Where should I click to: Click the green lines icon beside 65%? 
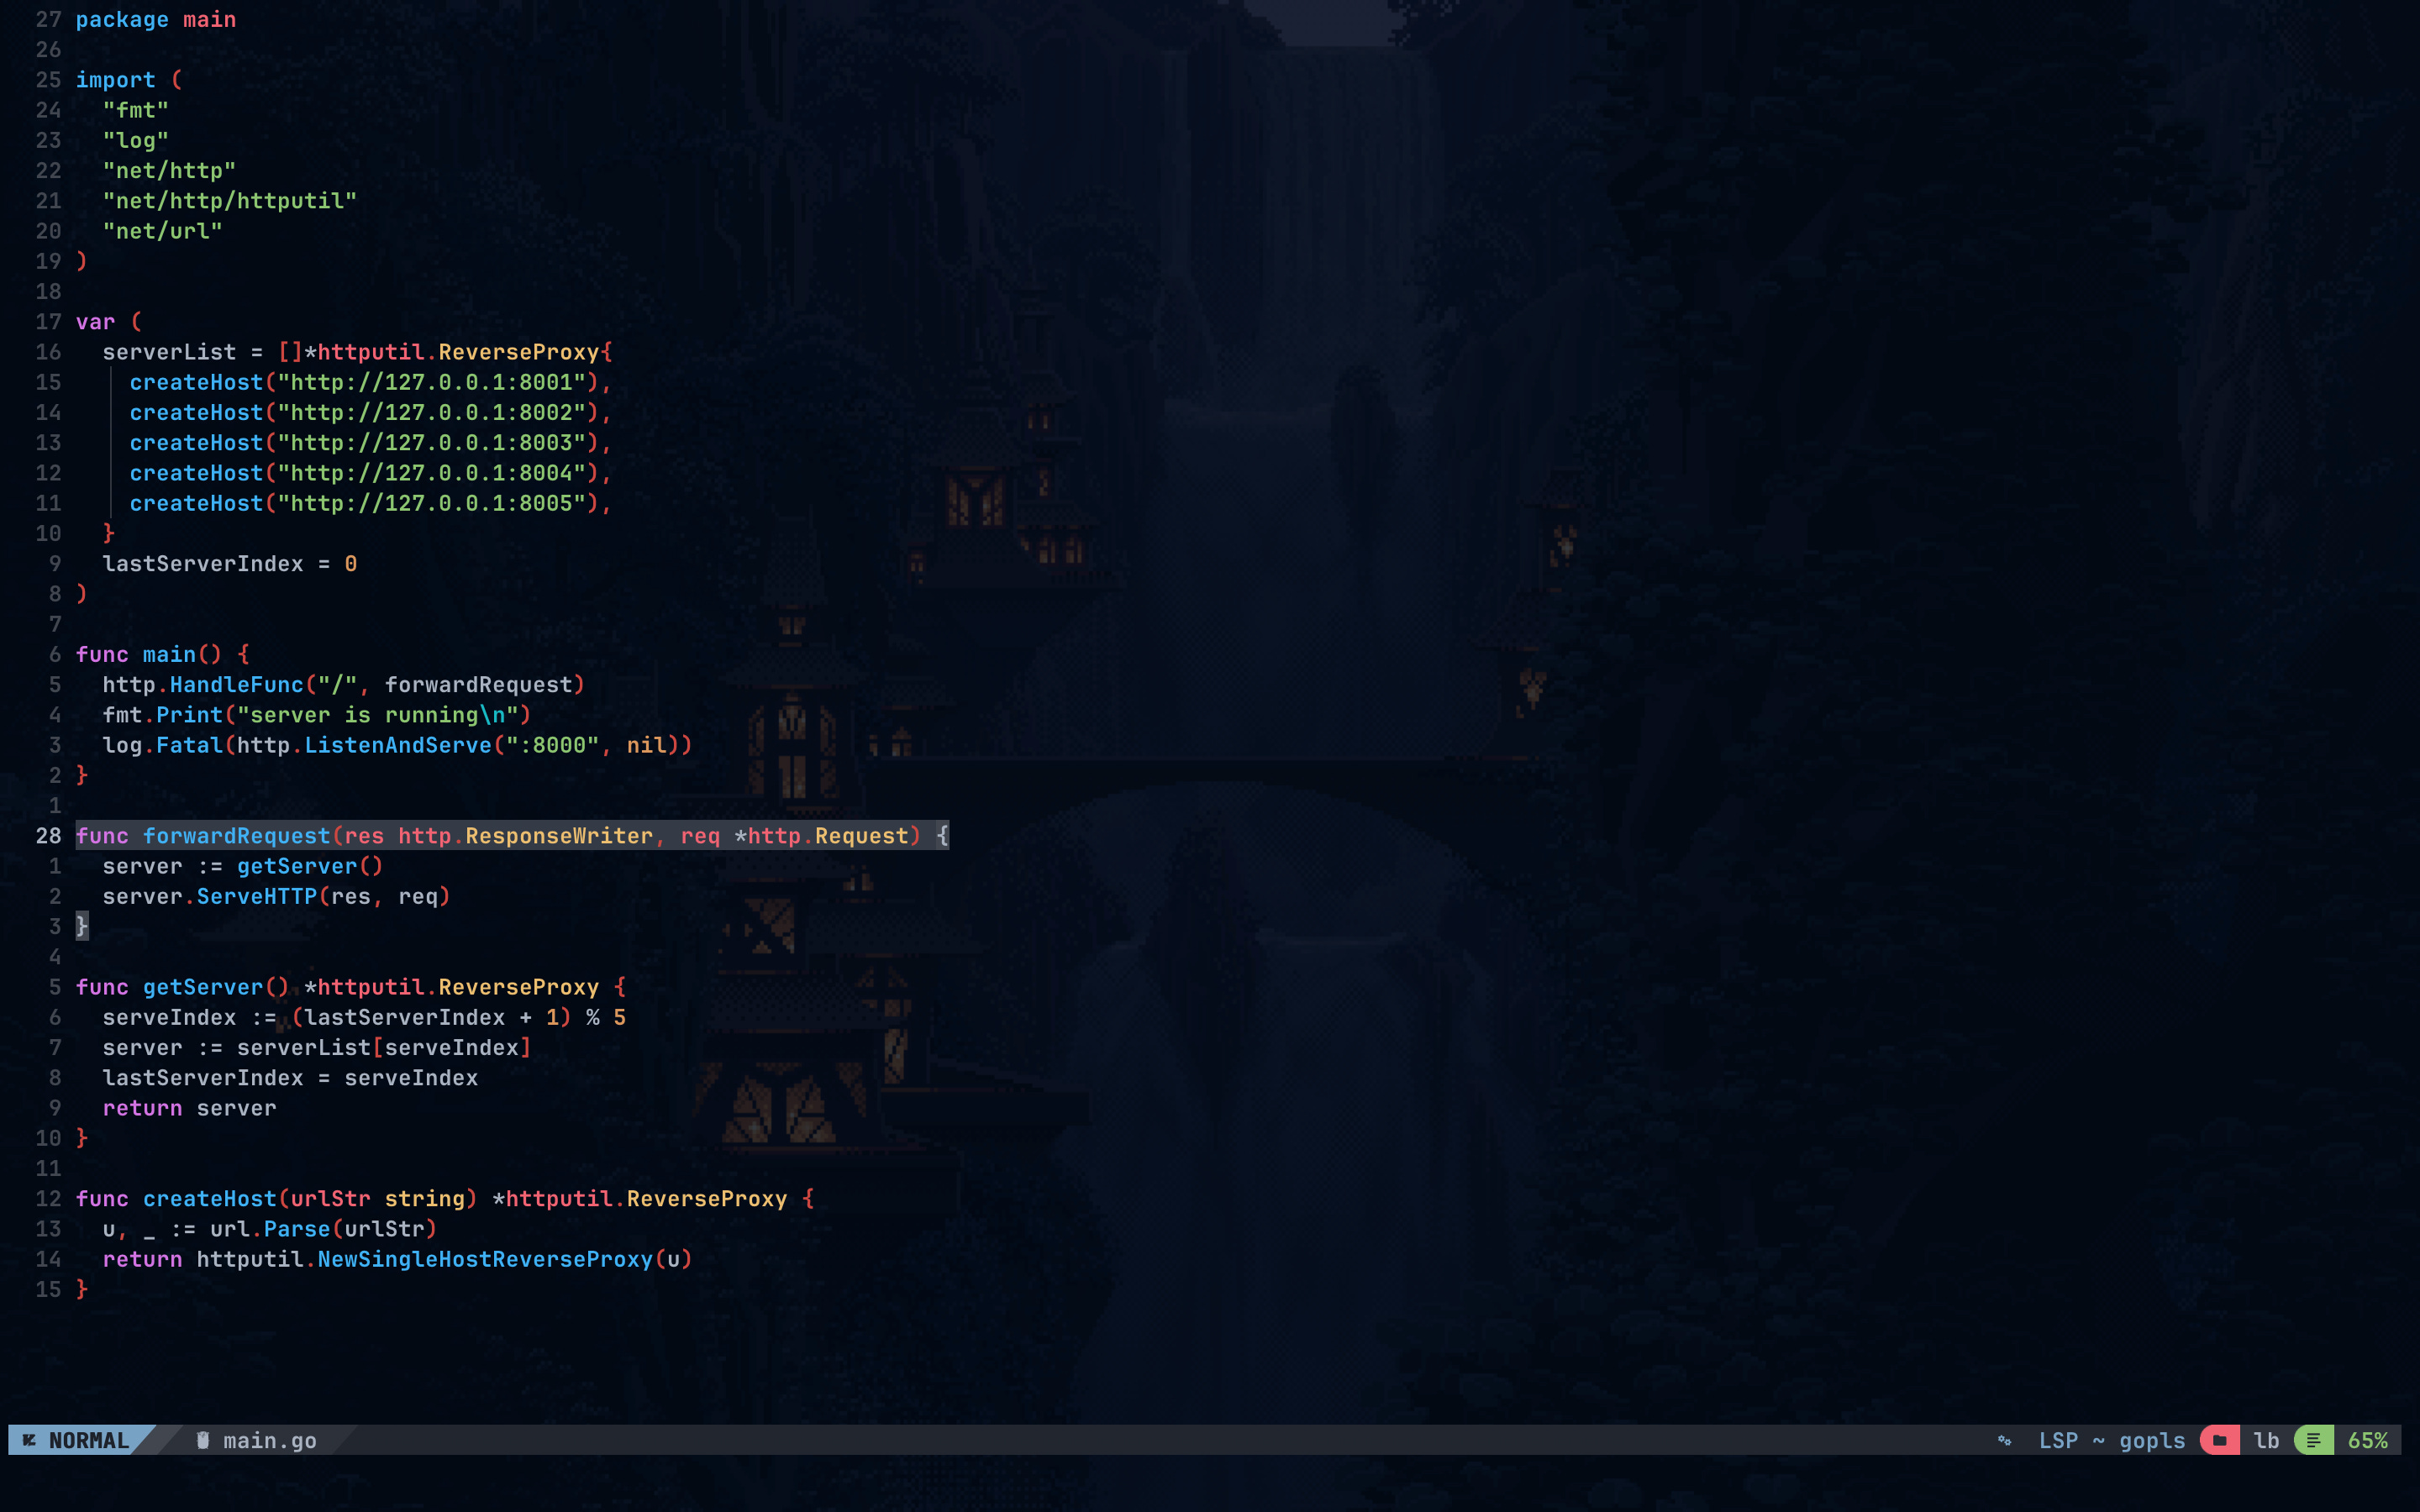(2313, 1440)
